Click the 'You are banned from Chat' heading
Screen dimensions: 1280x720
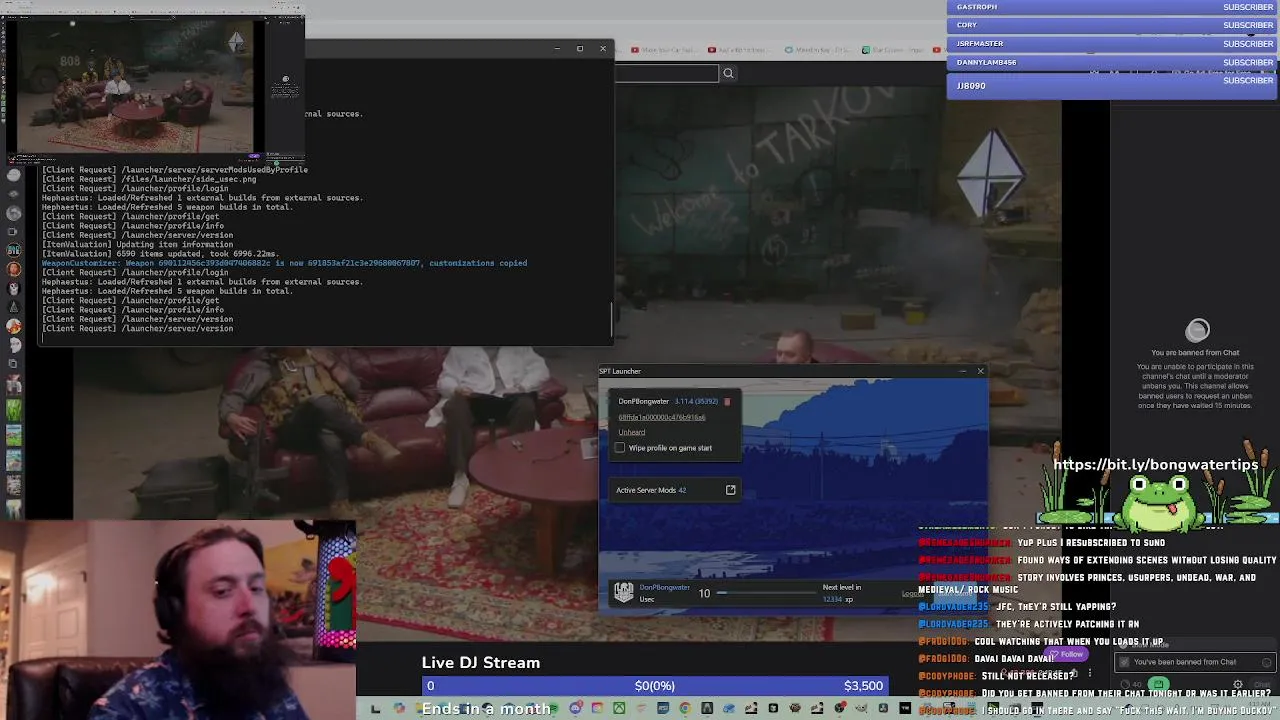pyautogui.click(x=1195, y=353)
